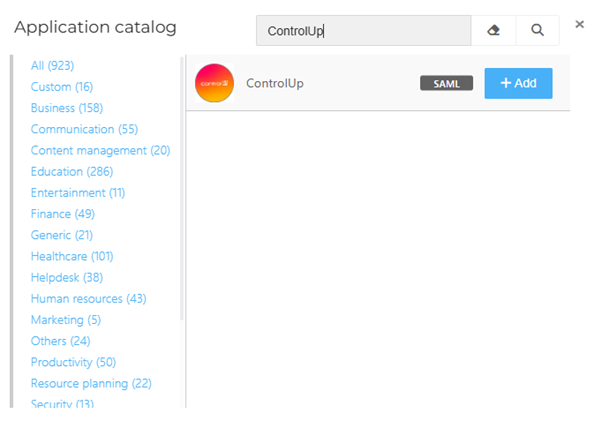Select Healthcare (101) category
This screenshot has width=602, height=421.
point(72,256)
